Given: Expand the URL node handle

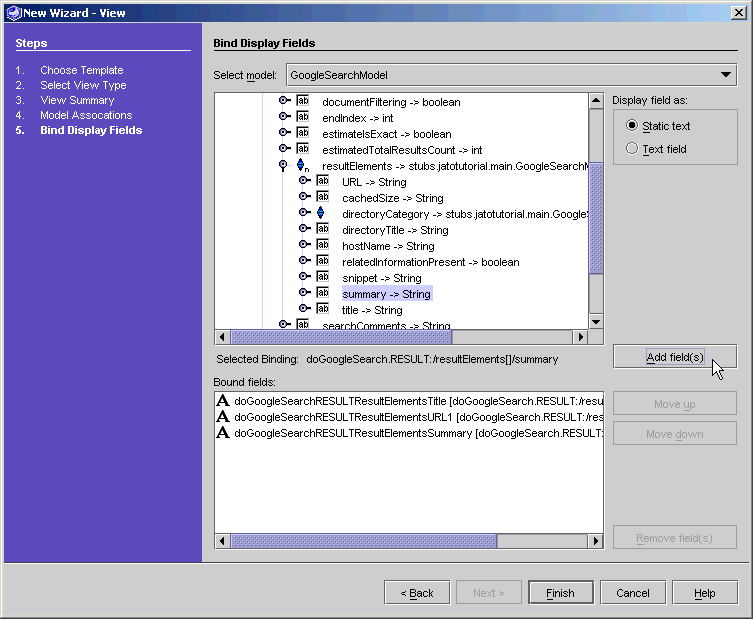Looking at the screenshot, I should point(305,180).
